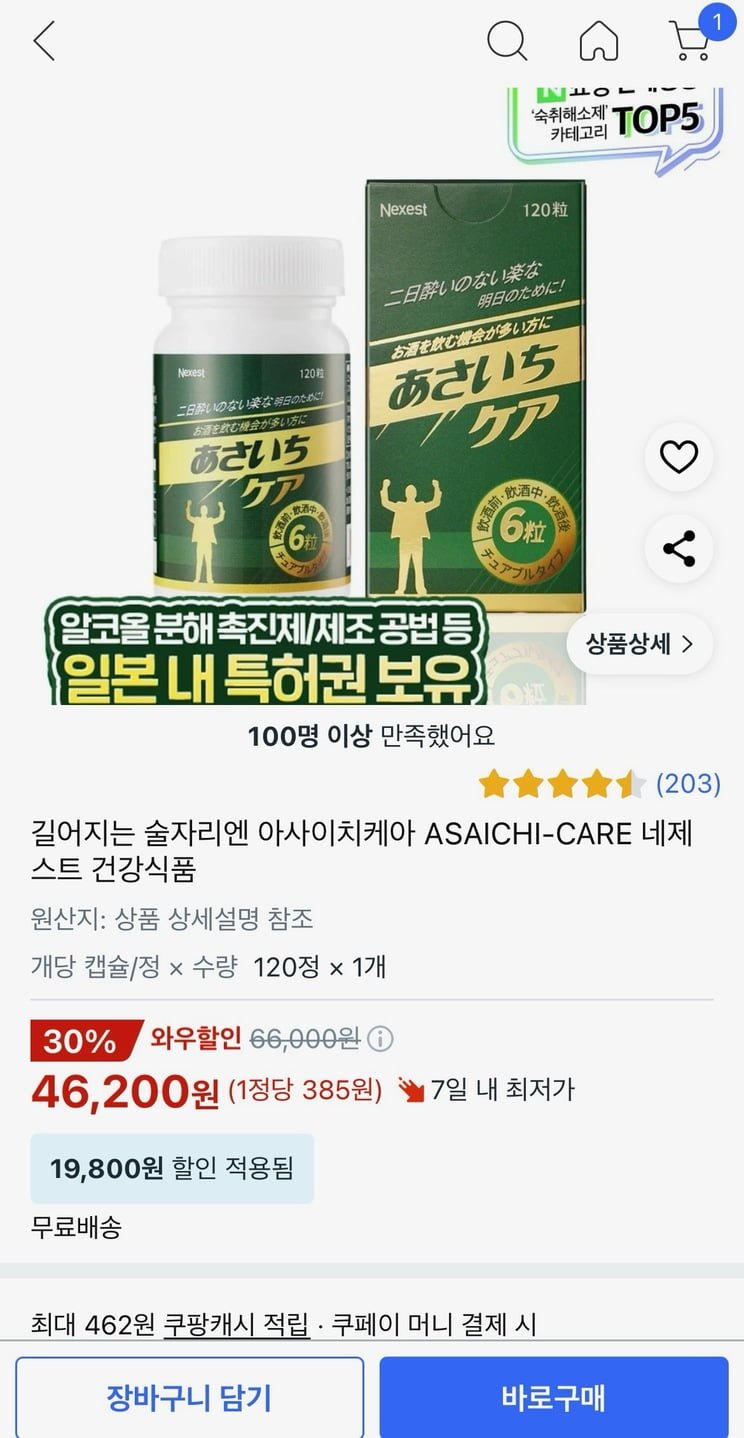
Task: Open the (203) review count link
Action: tap(688, 784)
